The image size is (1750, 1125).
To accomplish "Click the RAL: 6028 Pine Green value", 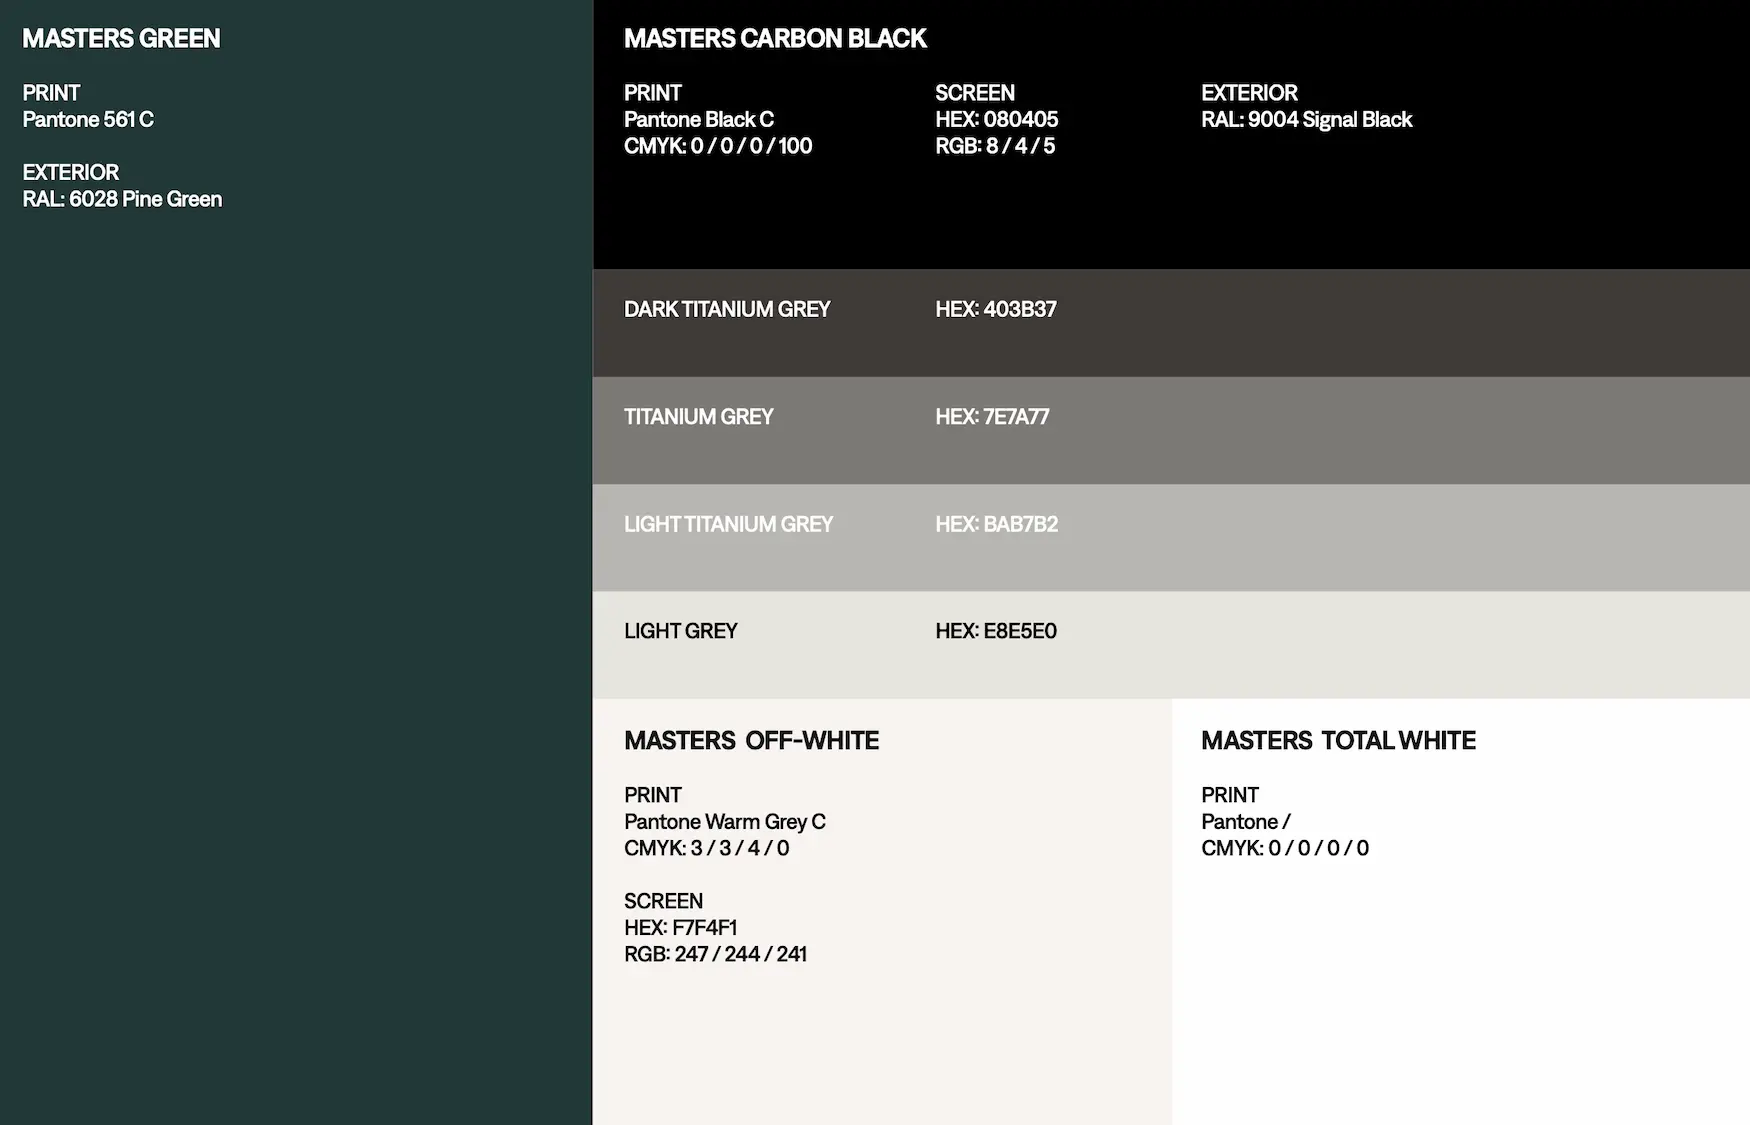I will (x=122, y=200).
